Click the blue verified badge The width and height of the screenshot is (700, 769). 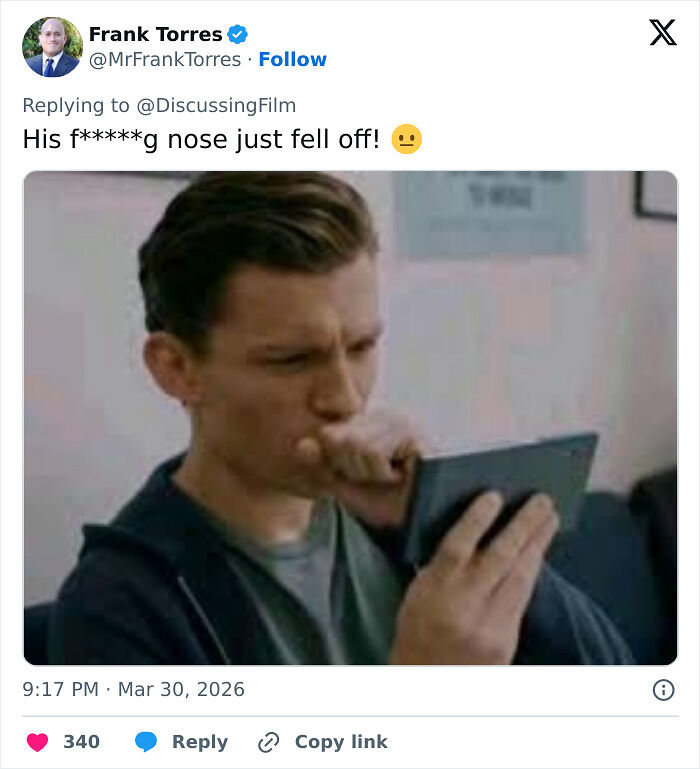click(237, 35)
